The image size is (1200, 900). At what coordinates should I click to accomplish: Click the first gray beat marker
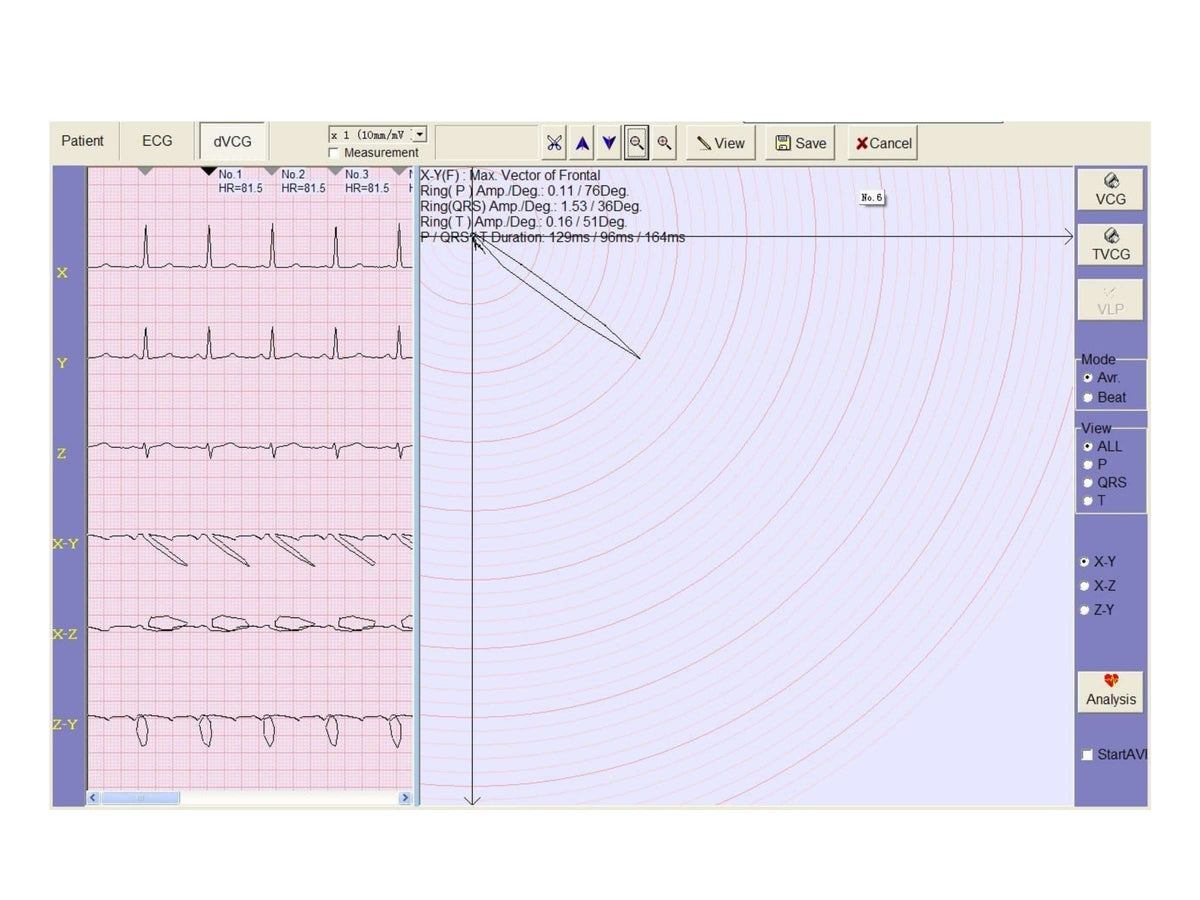tap(145, 172)
